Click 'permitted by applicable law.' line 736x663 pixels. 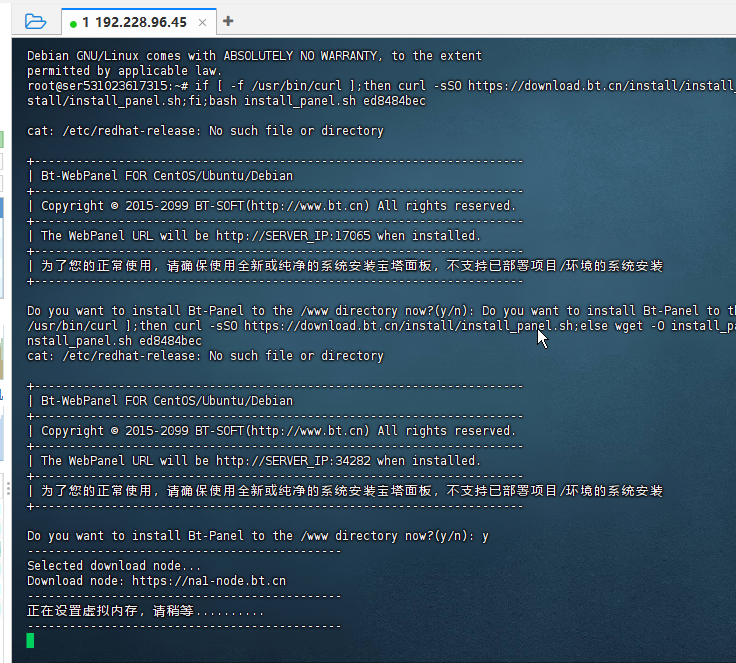tap(124, 71)
